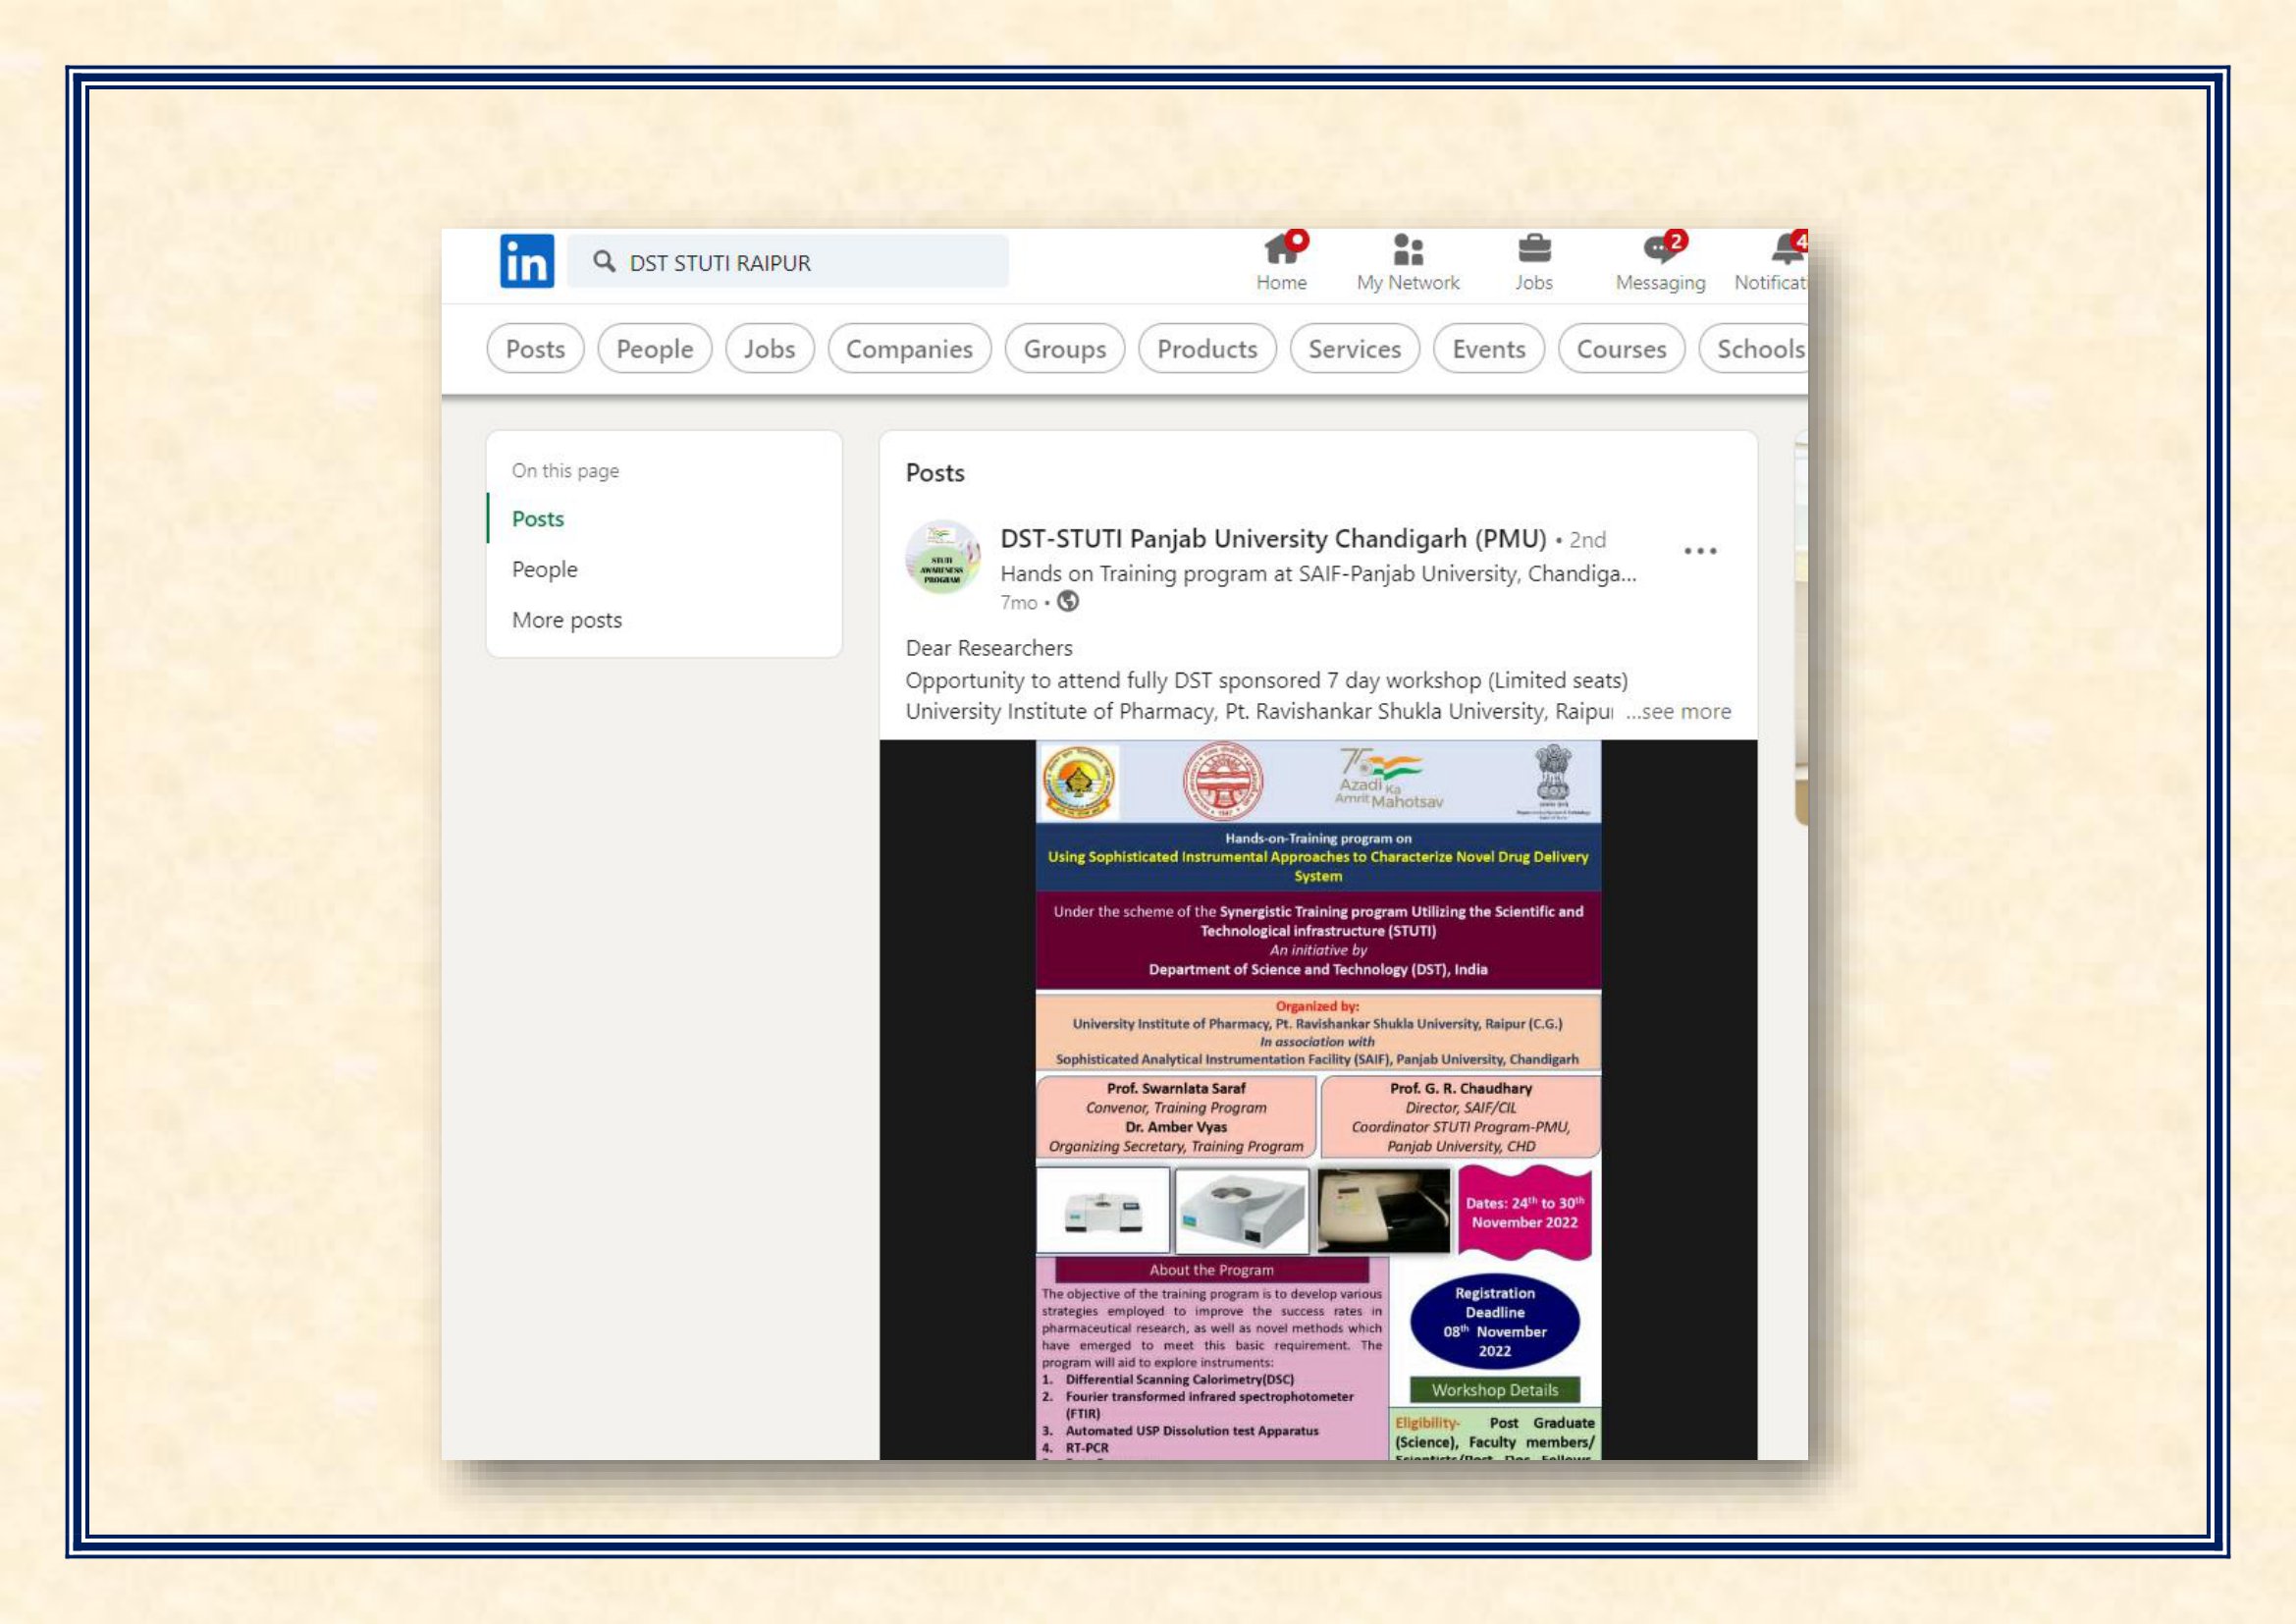Filter results by Events
This screenshot has height=1624, width=2296.
coord(1489,349)
